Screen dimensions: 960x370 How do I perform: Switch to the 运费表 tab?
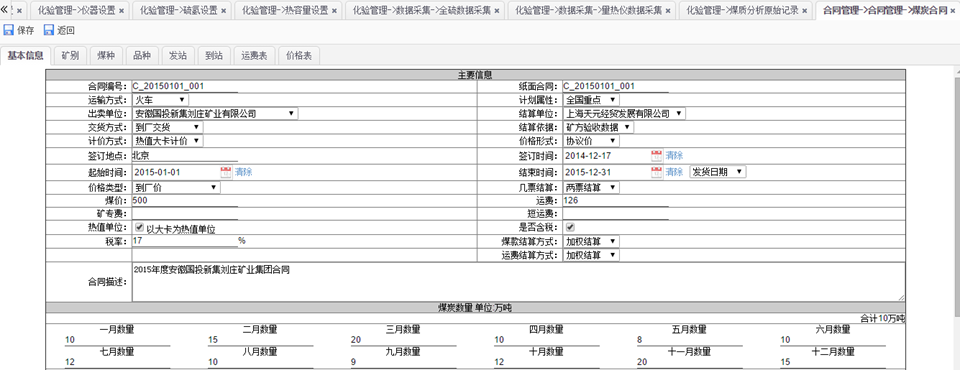(253, 56)
